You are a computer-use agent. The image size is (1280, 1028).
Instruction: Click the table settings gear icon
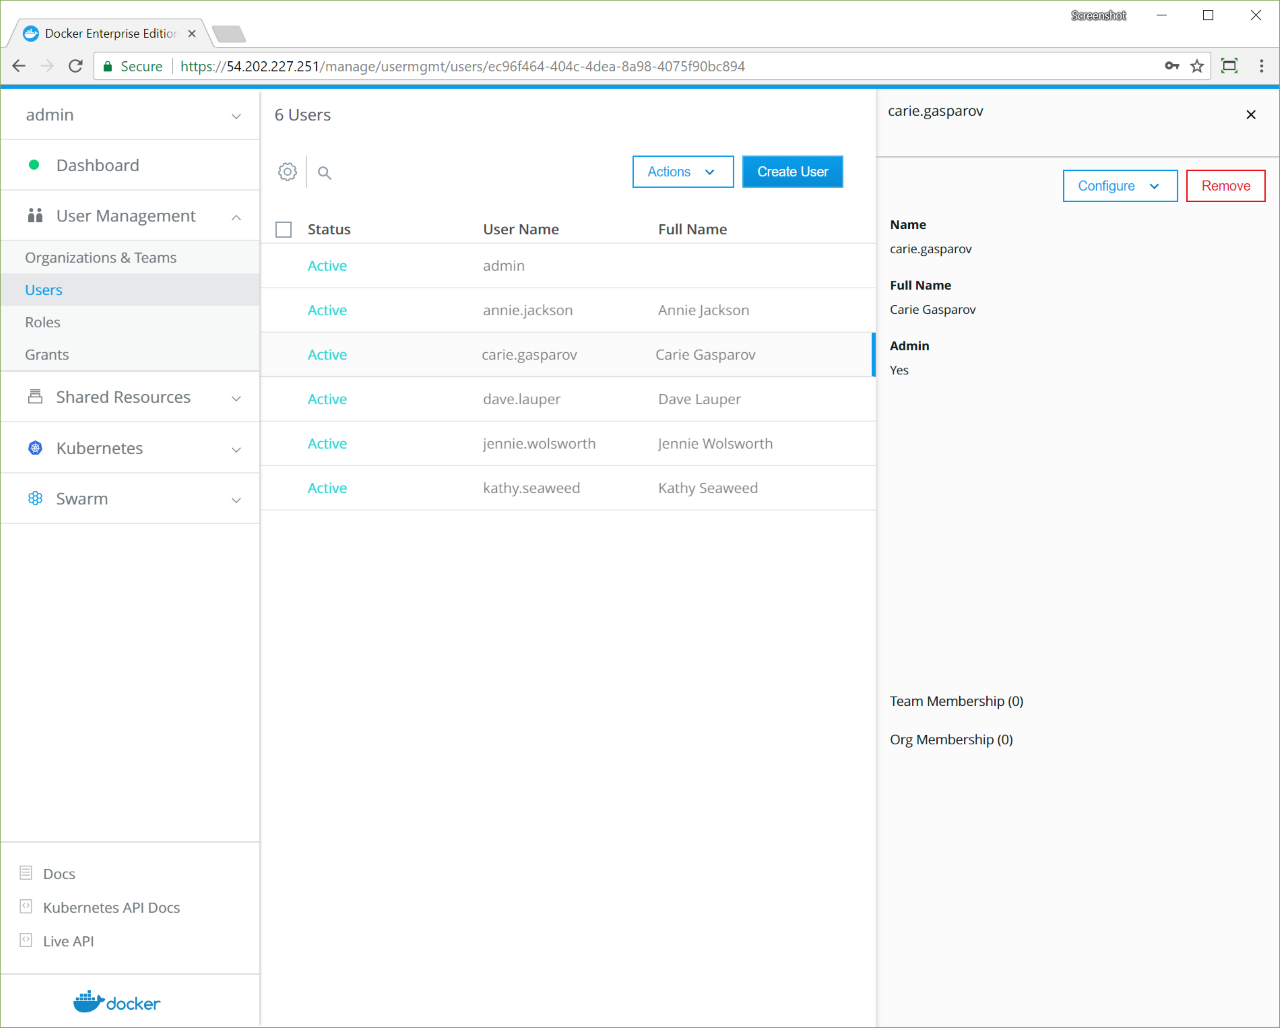(x=287, y=172)
